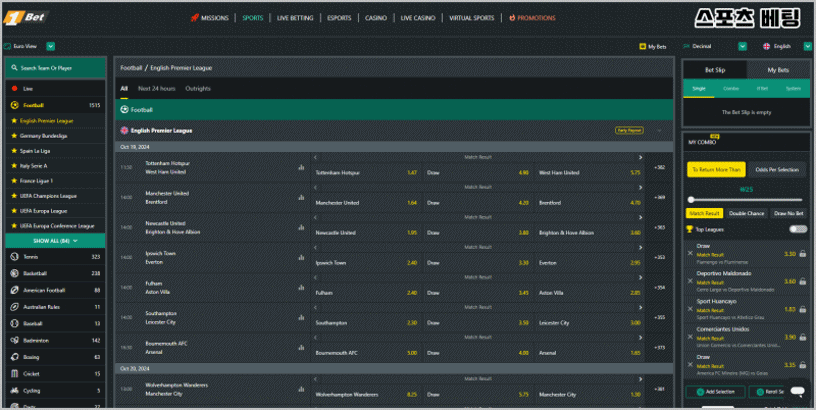Open statistics icon for Bournemouth vs Arsenal
Image resolution: width=816 pixels, height=410 pixels.
coord(301,348)
